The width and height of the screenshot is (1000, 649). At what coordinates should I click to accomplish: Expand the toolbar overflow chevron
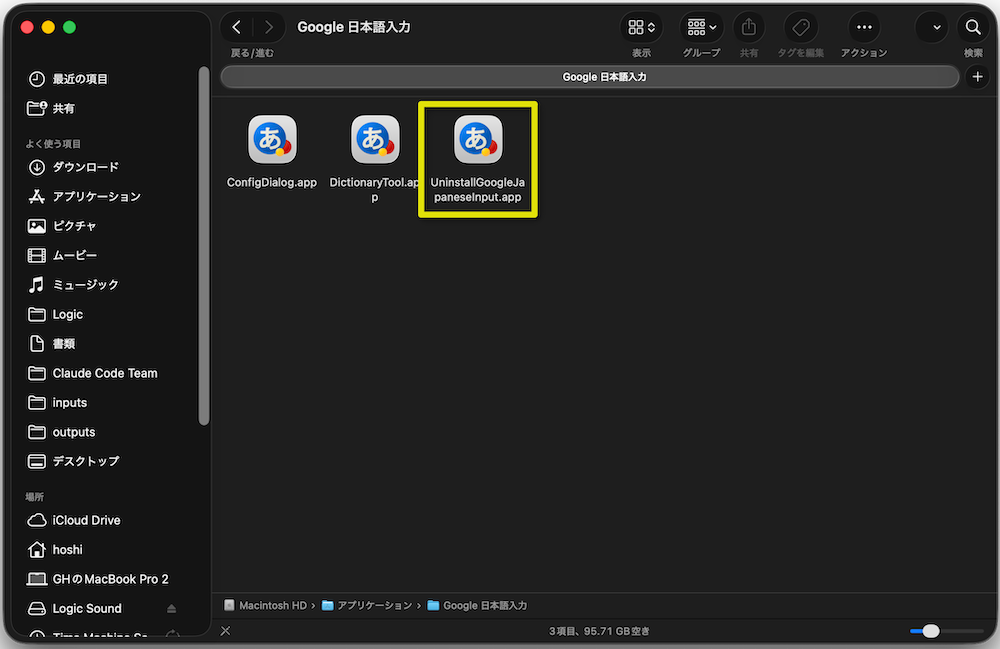coord(936,27)
